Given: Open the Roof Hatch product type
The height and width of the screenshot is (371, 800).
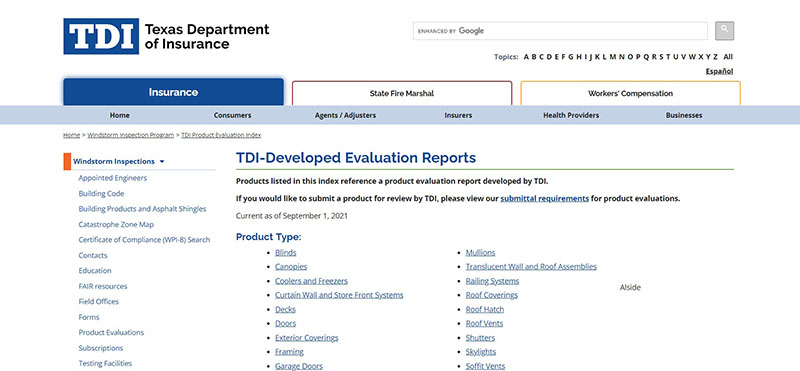Looking at the screenshot, I should [485, 309].
